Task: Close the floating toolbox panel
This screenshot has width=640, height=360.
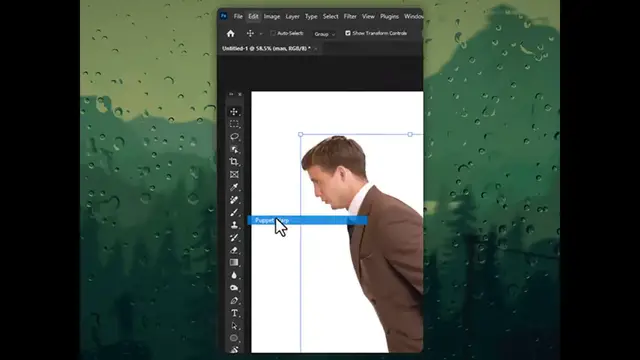Action: pos(240,94)
